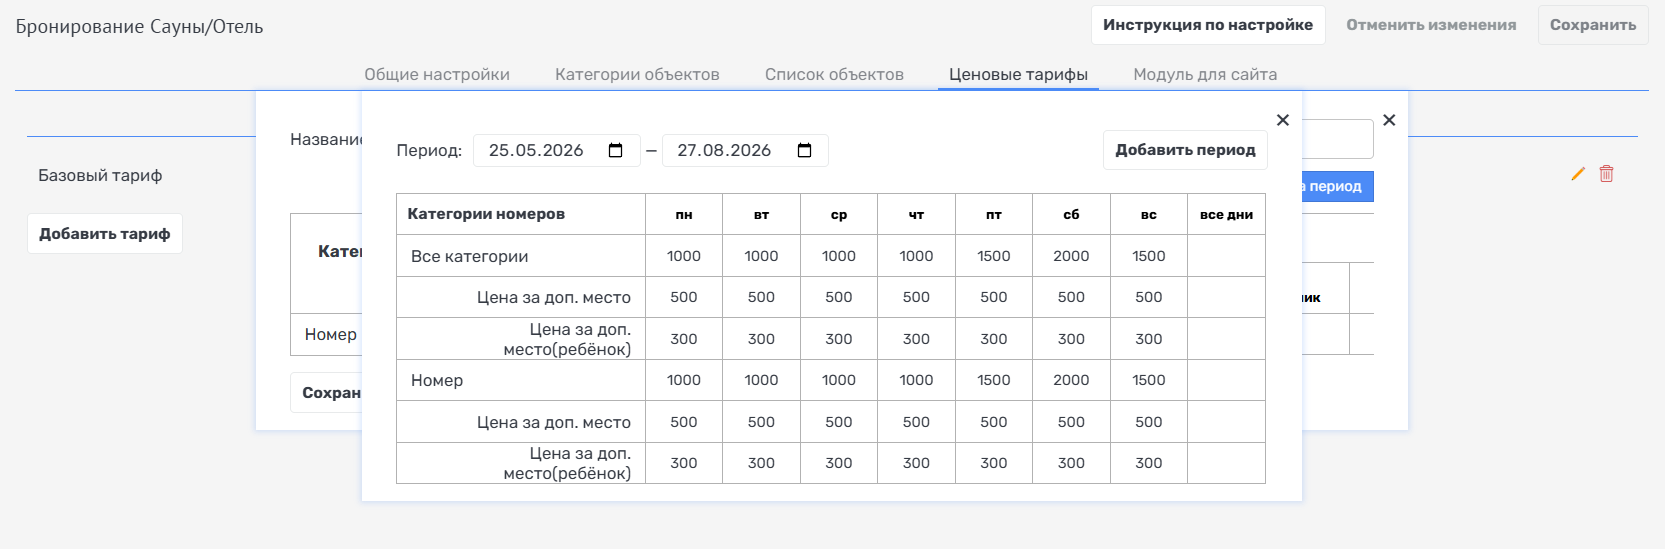Click the 'пн' column header
Image resolution: width=1665 pixels, height=549 pixels.
click(x=684, y=214)
